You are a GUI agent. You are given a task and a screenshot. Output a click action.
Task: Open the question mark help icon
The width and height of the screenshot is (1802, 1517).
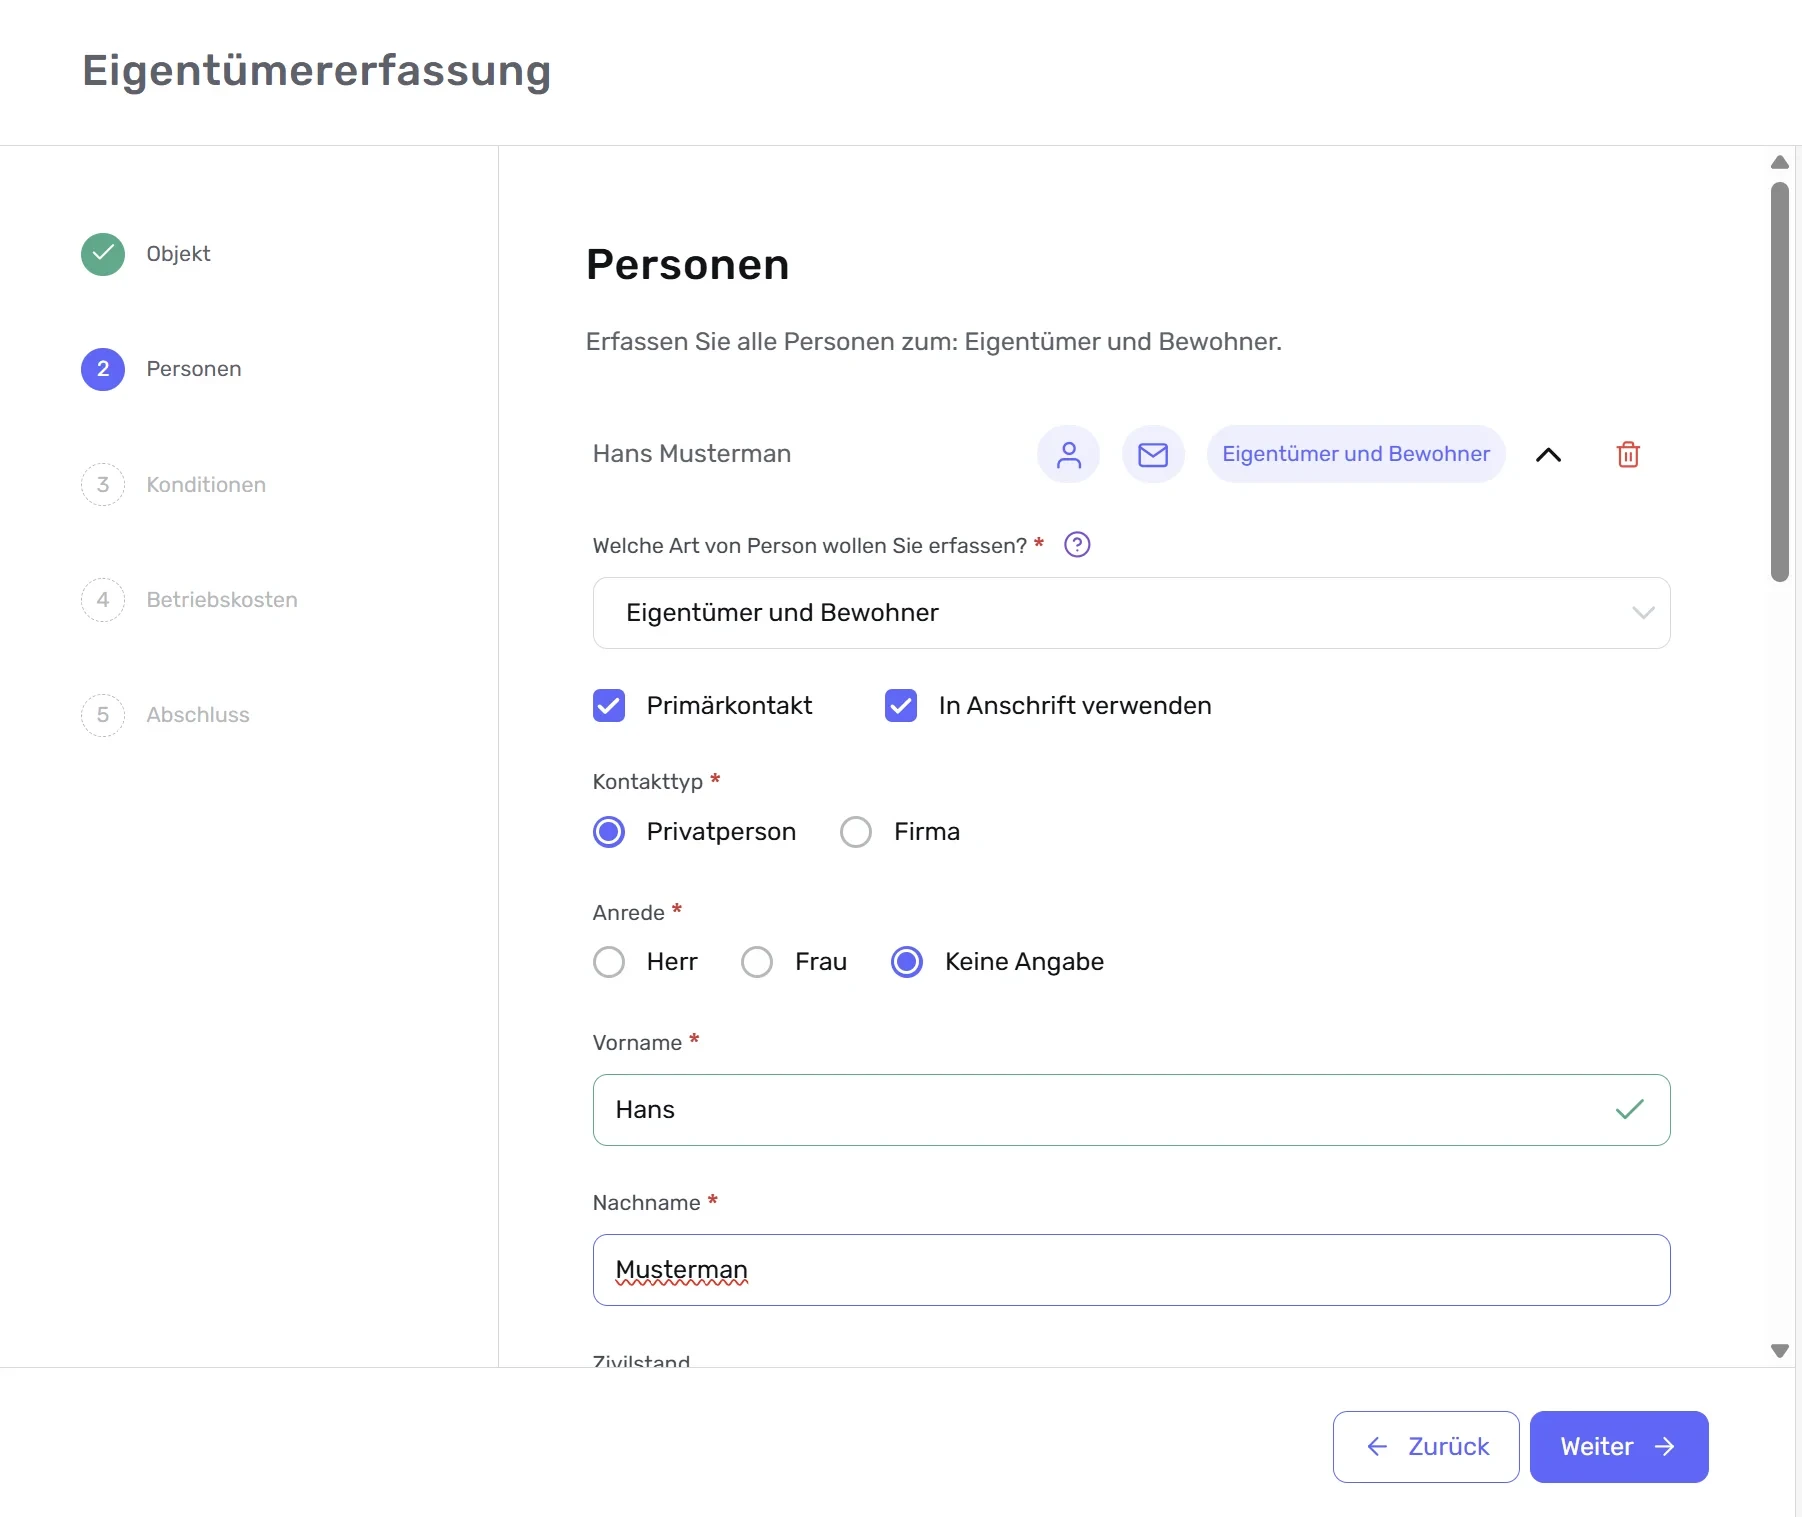tap(1077, 545)
